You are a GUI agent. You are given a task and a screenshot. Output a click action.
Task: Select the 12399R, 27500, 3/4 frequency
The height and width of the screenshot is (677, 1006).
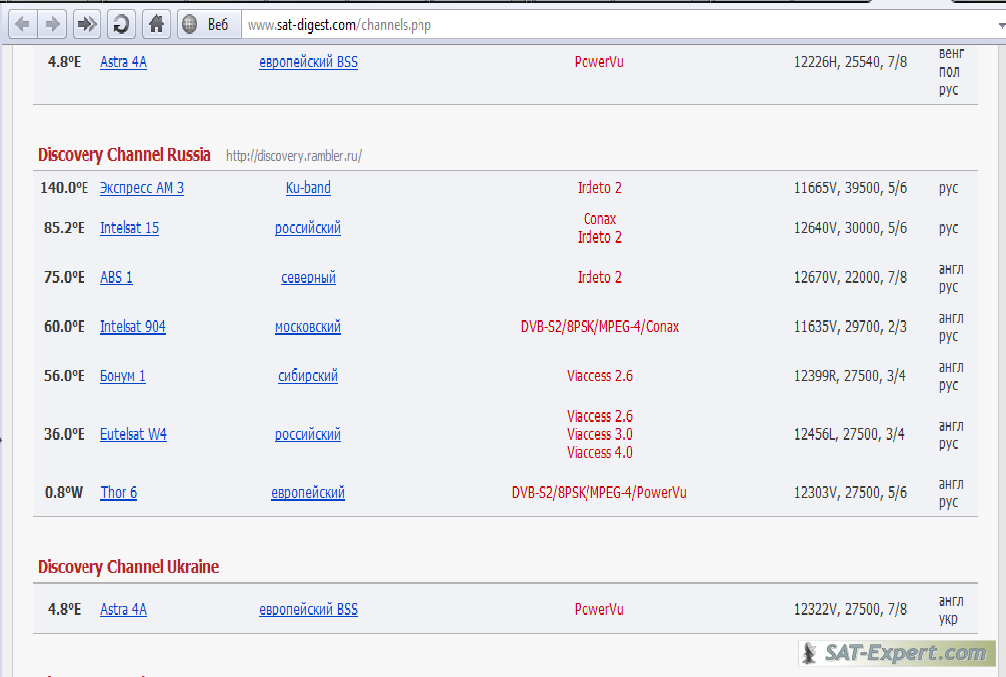[x=849, y=376]
